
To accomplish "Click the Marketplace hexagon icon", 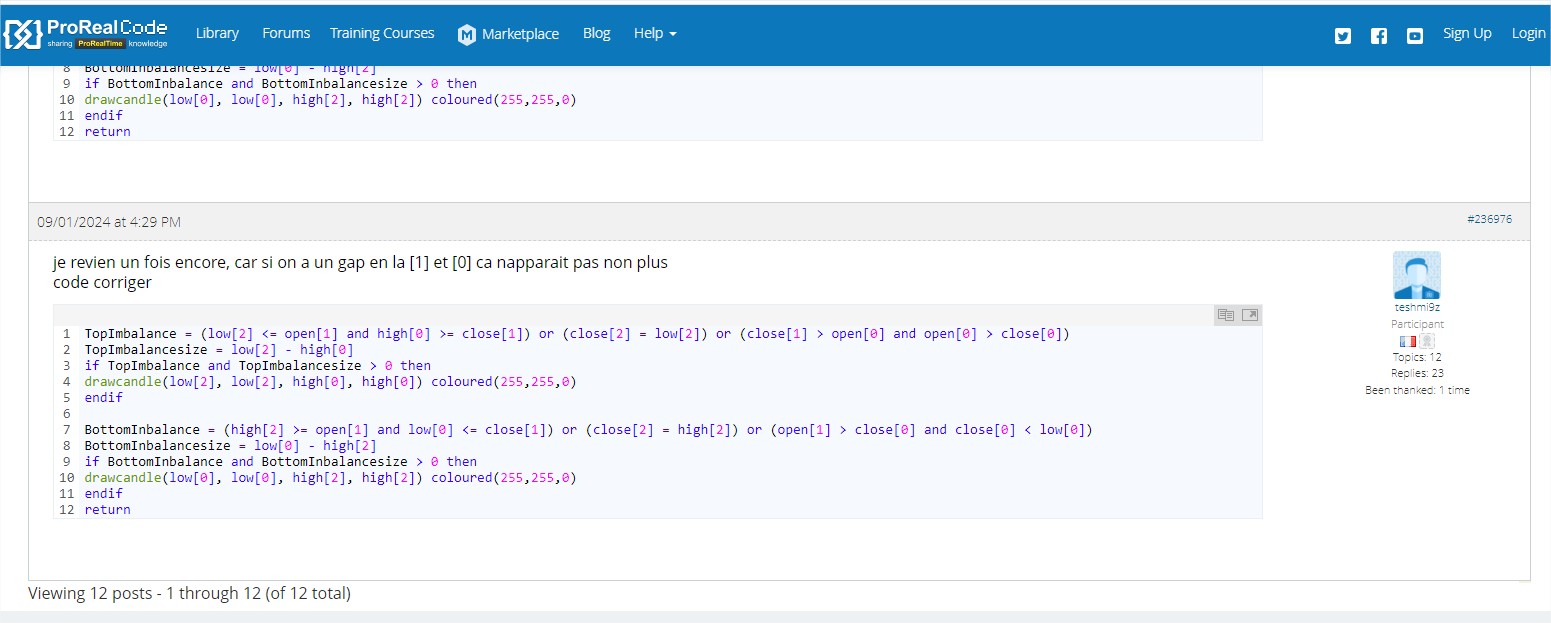I will tap(467, 35).
